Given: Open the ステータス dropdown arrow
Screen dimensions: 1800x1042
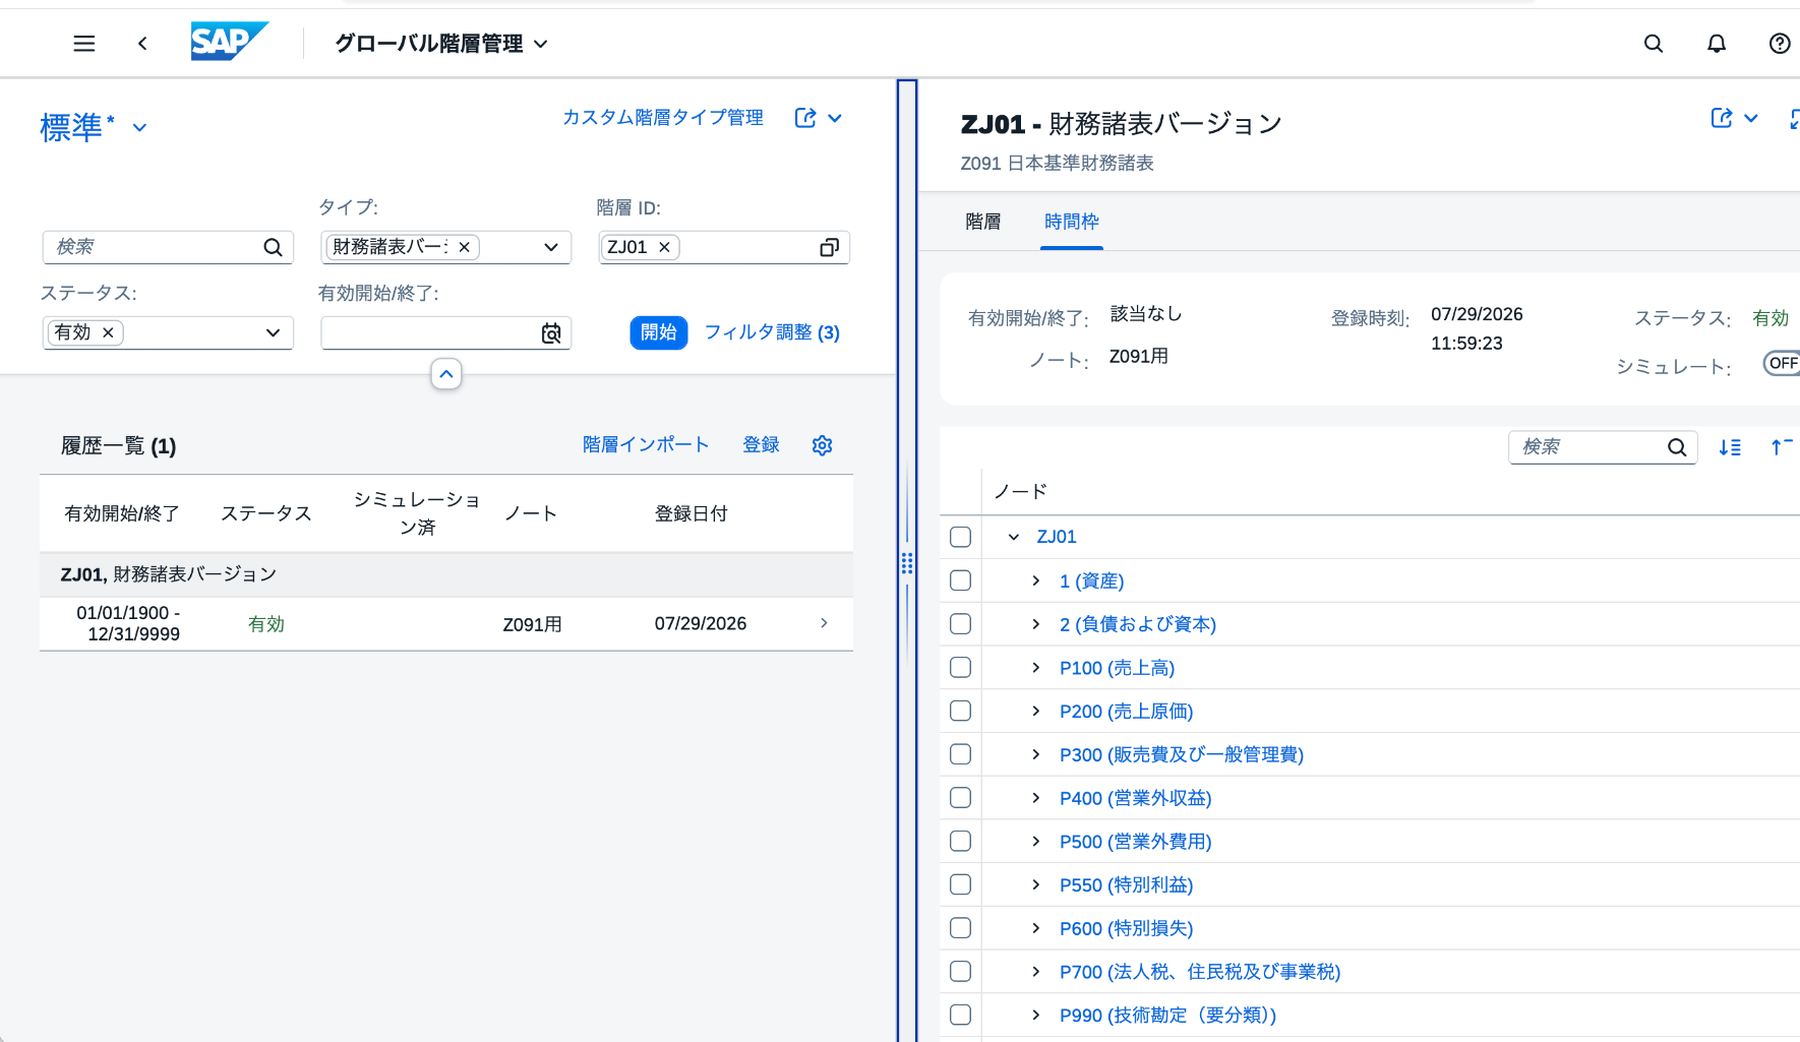Looking at the screenshot, I should pos(273,333).
